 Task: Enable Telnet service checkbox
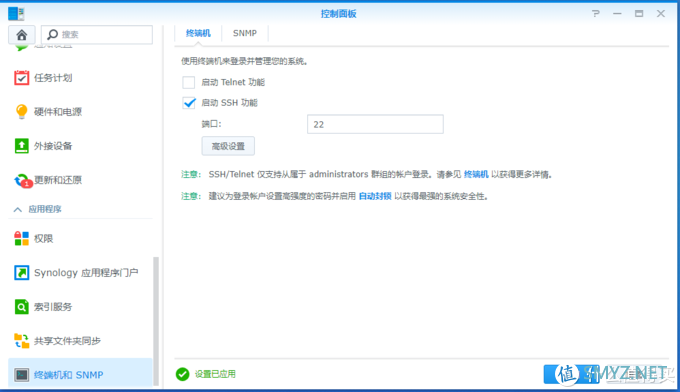pos(189,82)
